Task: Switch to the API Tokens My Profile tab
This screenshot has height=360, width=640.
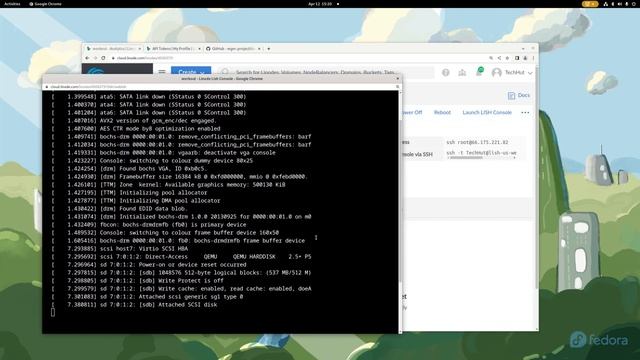Action: [173, 49]
